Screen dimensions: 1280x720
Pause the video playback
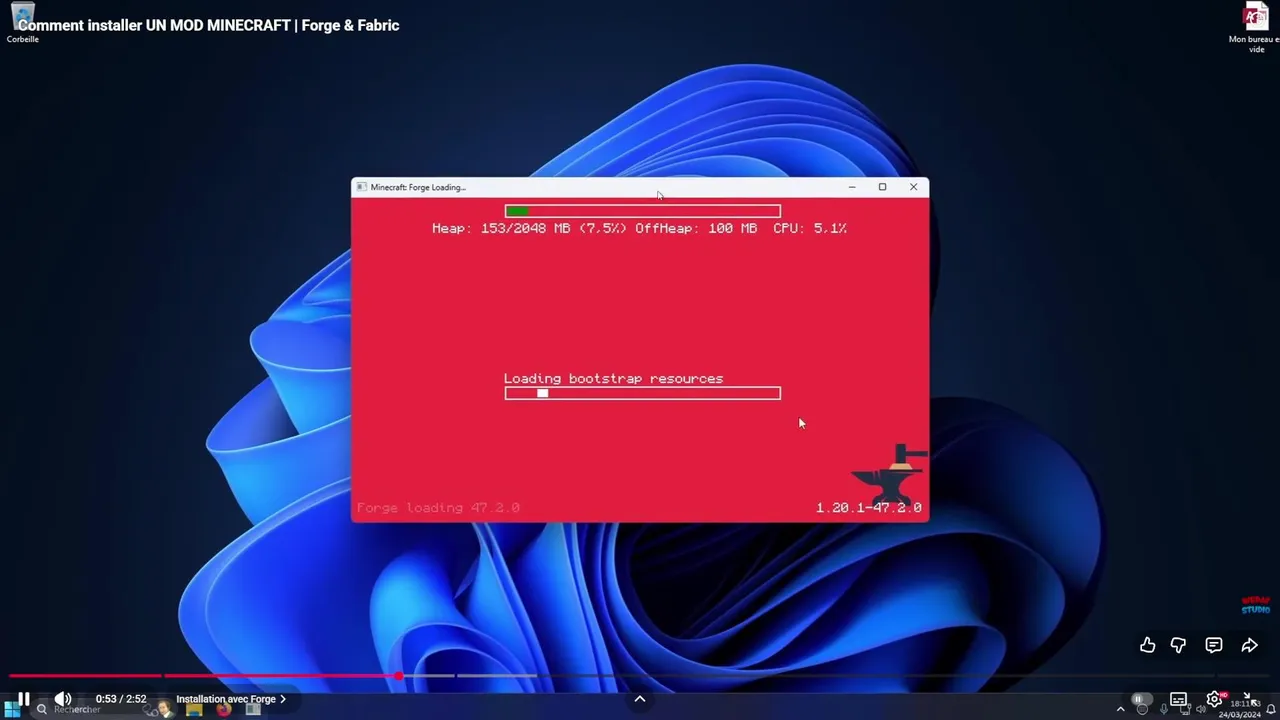point(24,699)
